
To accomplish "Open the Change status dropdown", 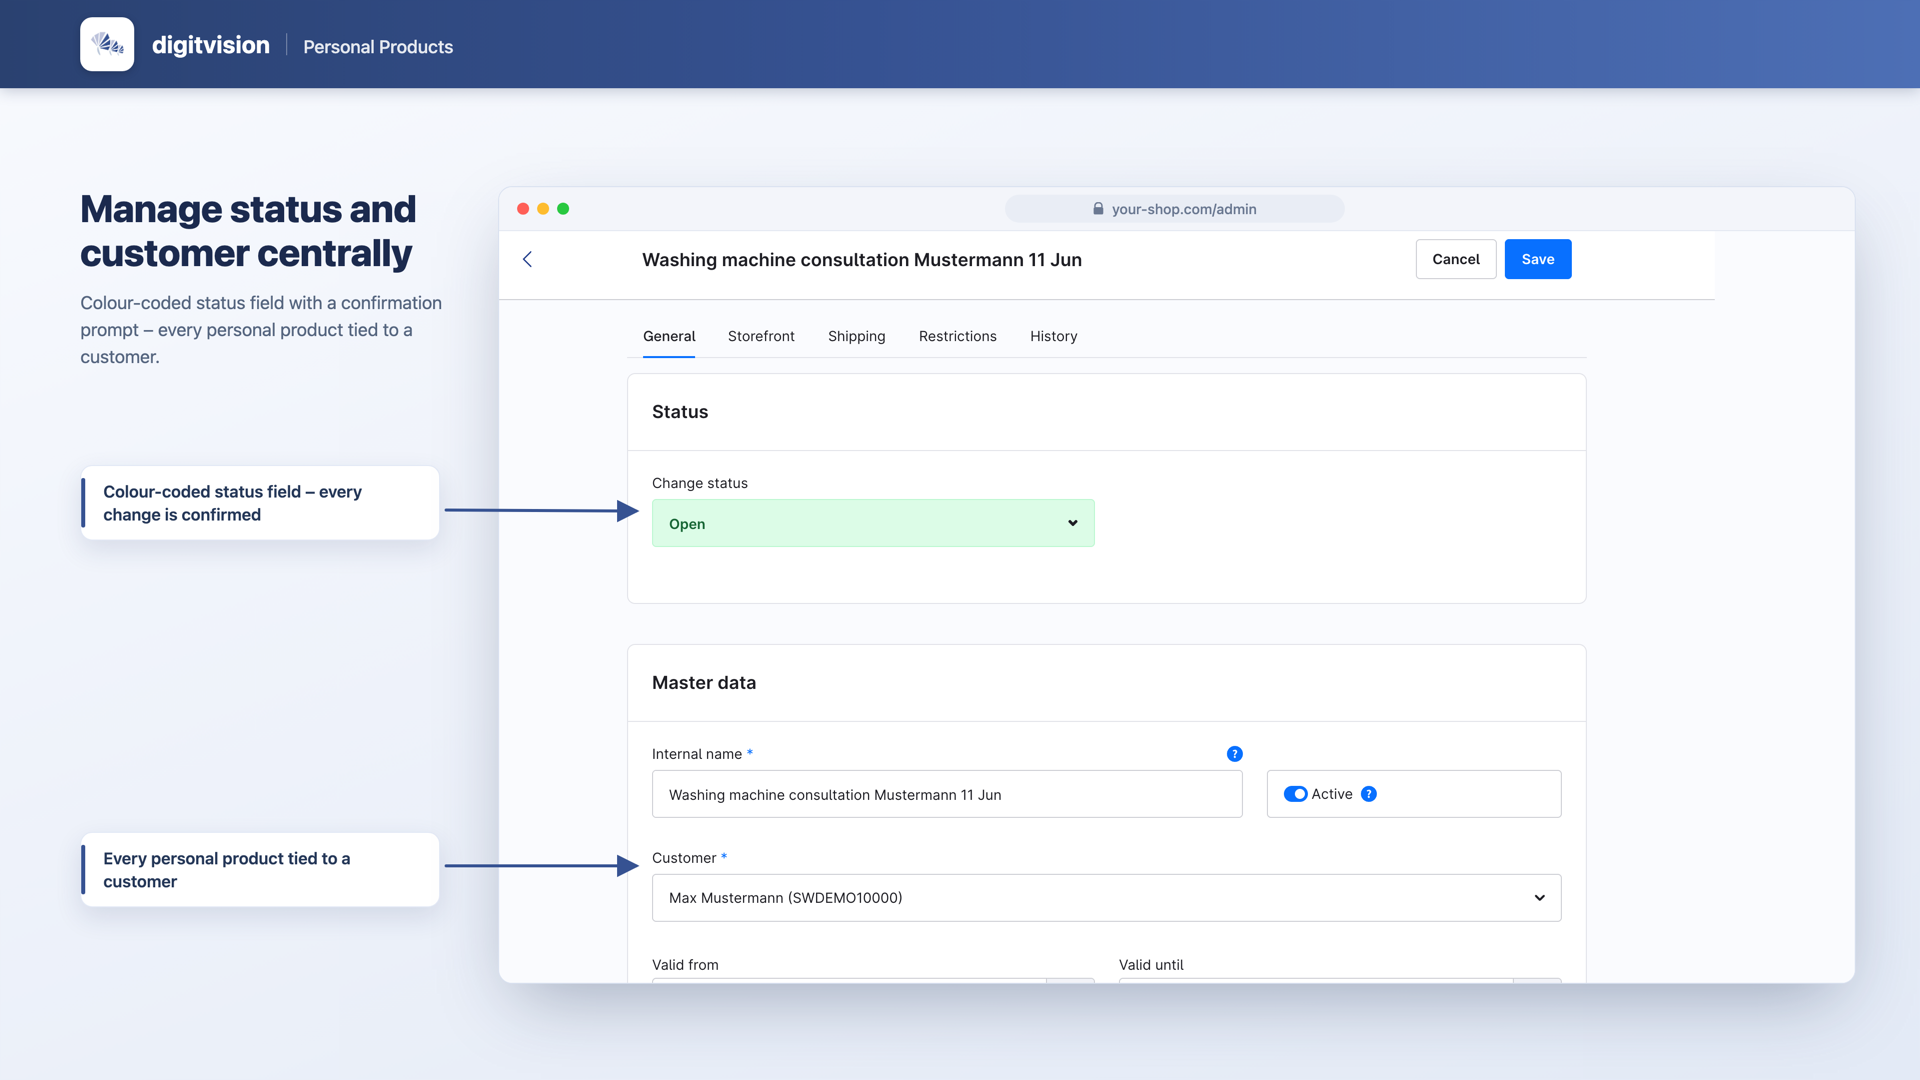I will click(x=873, y=523).
